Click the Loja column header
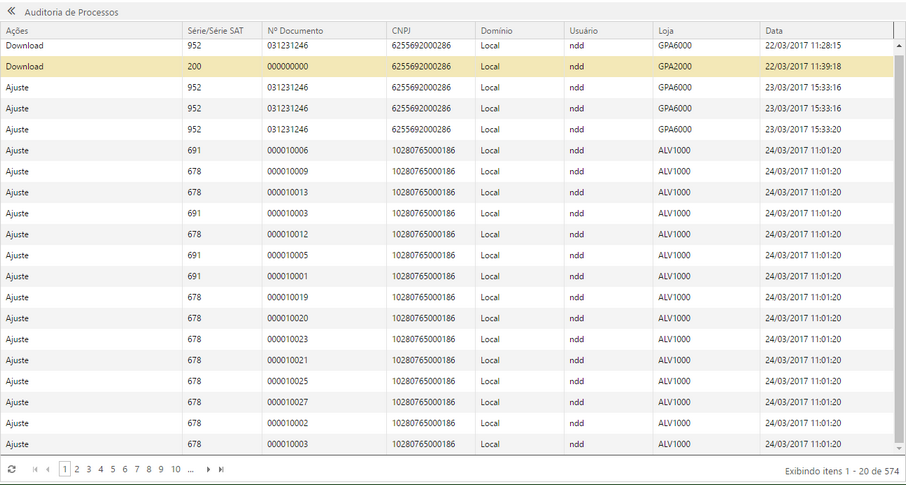 [x=666, y=31]
